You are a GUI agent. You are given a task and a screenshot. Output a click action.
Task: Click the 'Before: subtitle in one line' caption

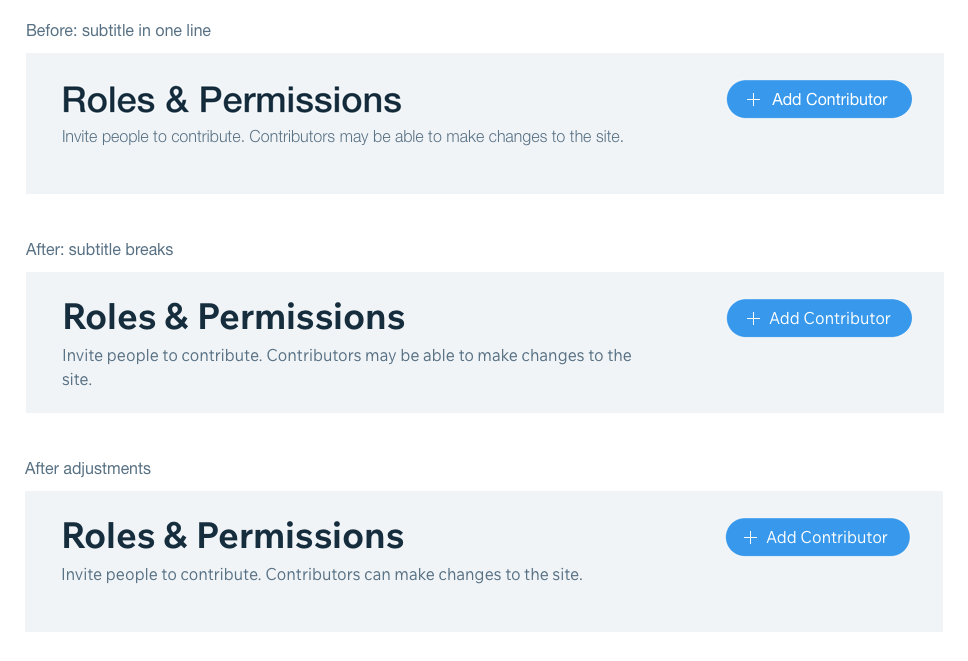(118, 31)
